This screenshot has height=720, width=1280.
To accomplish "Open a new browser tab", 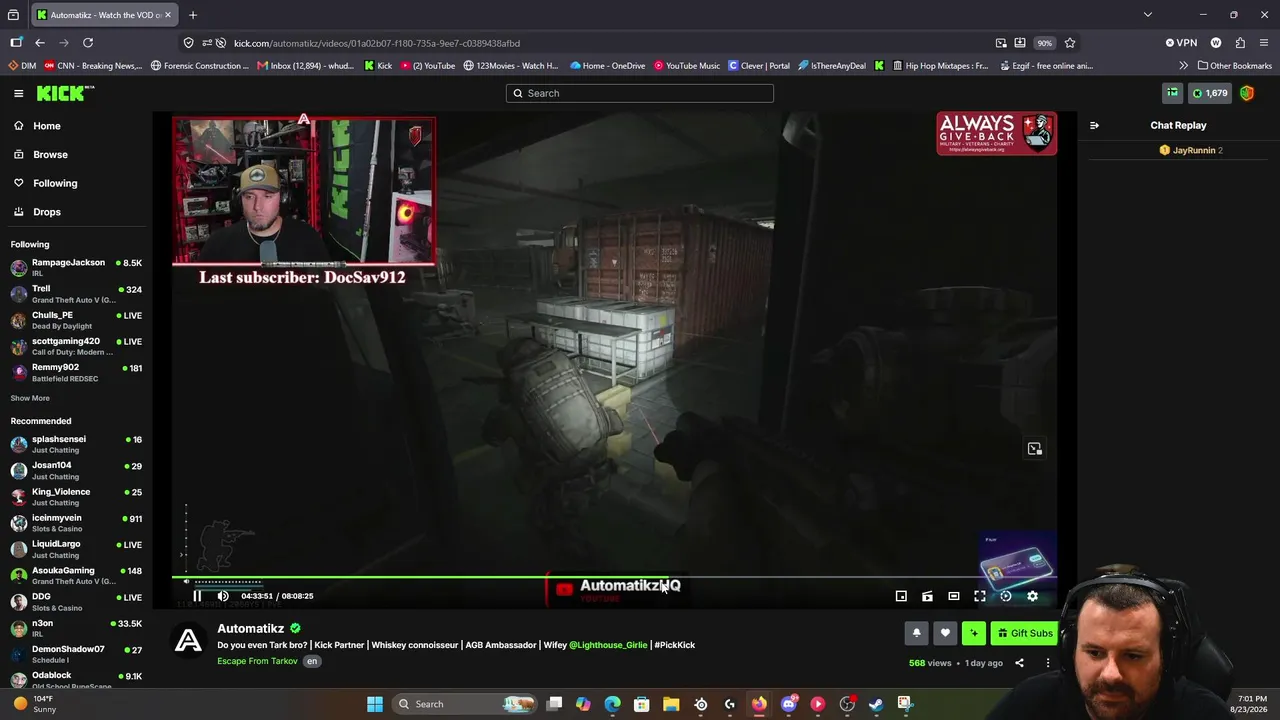I will pyautogui.click(x=193, y=15).
